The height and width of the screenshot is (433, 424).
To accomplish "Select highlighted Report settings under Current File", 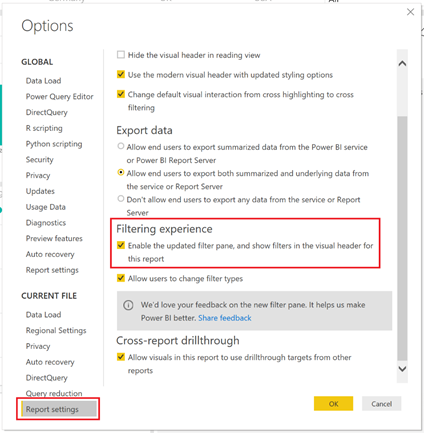I will coord(59,409).
